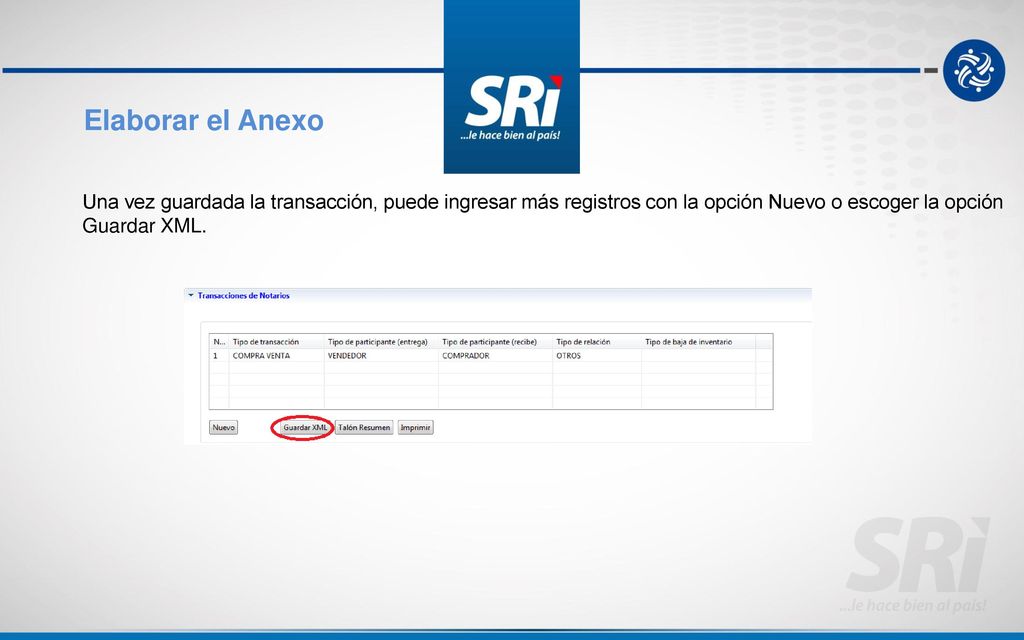The width and height of the screenshot is (1024, 640).
Task: Select the COMPRADOR cell
Action: pyautogui.click(x=495, y=356)
